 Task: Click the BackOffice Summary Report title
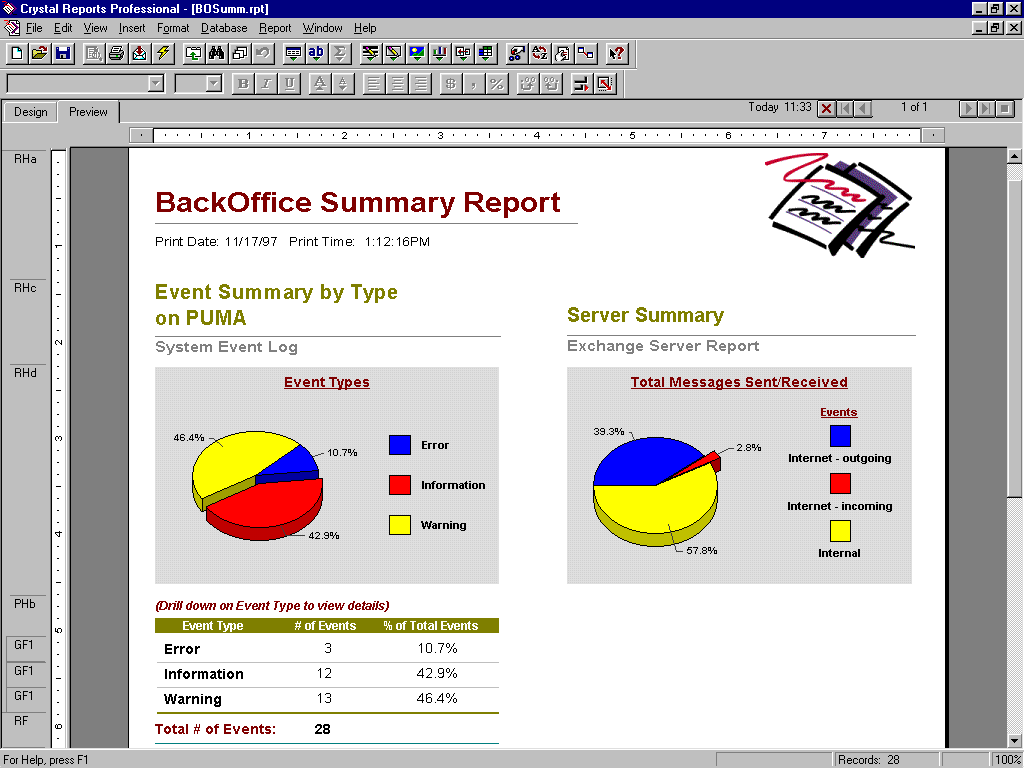pyautogui.click(x=357, y=202)
